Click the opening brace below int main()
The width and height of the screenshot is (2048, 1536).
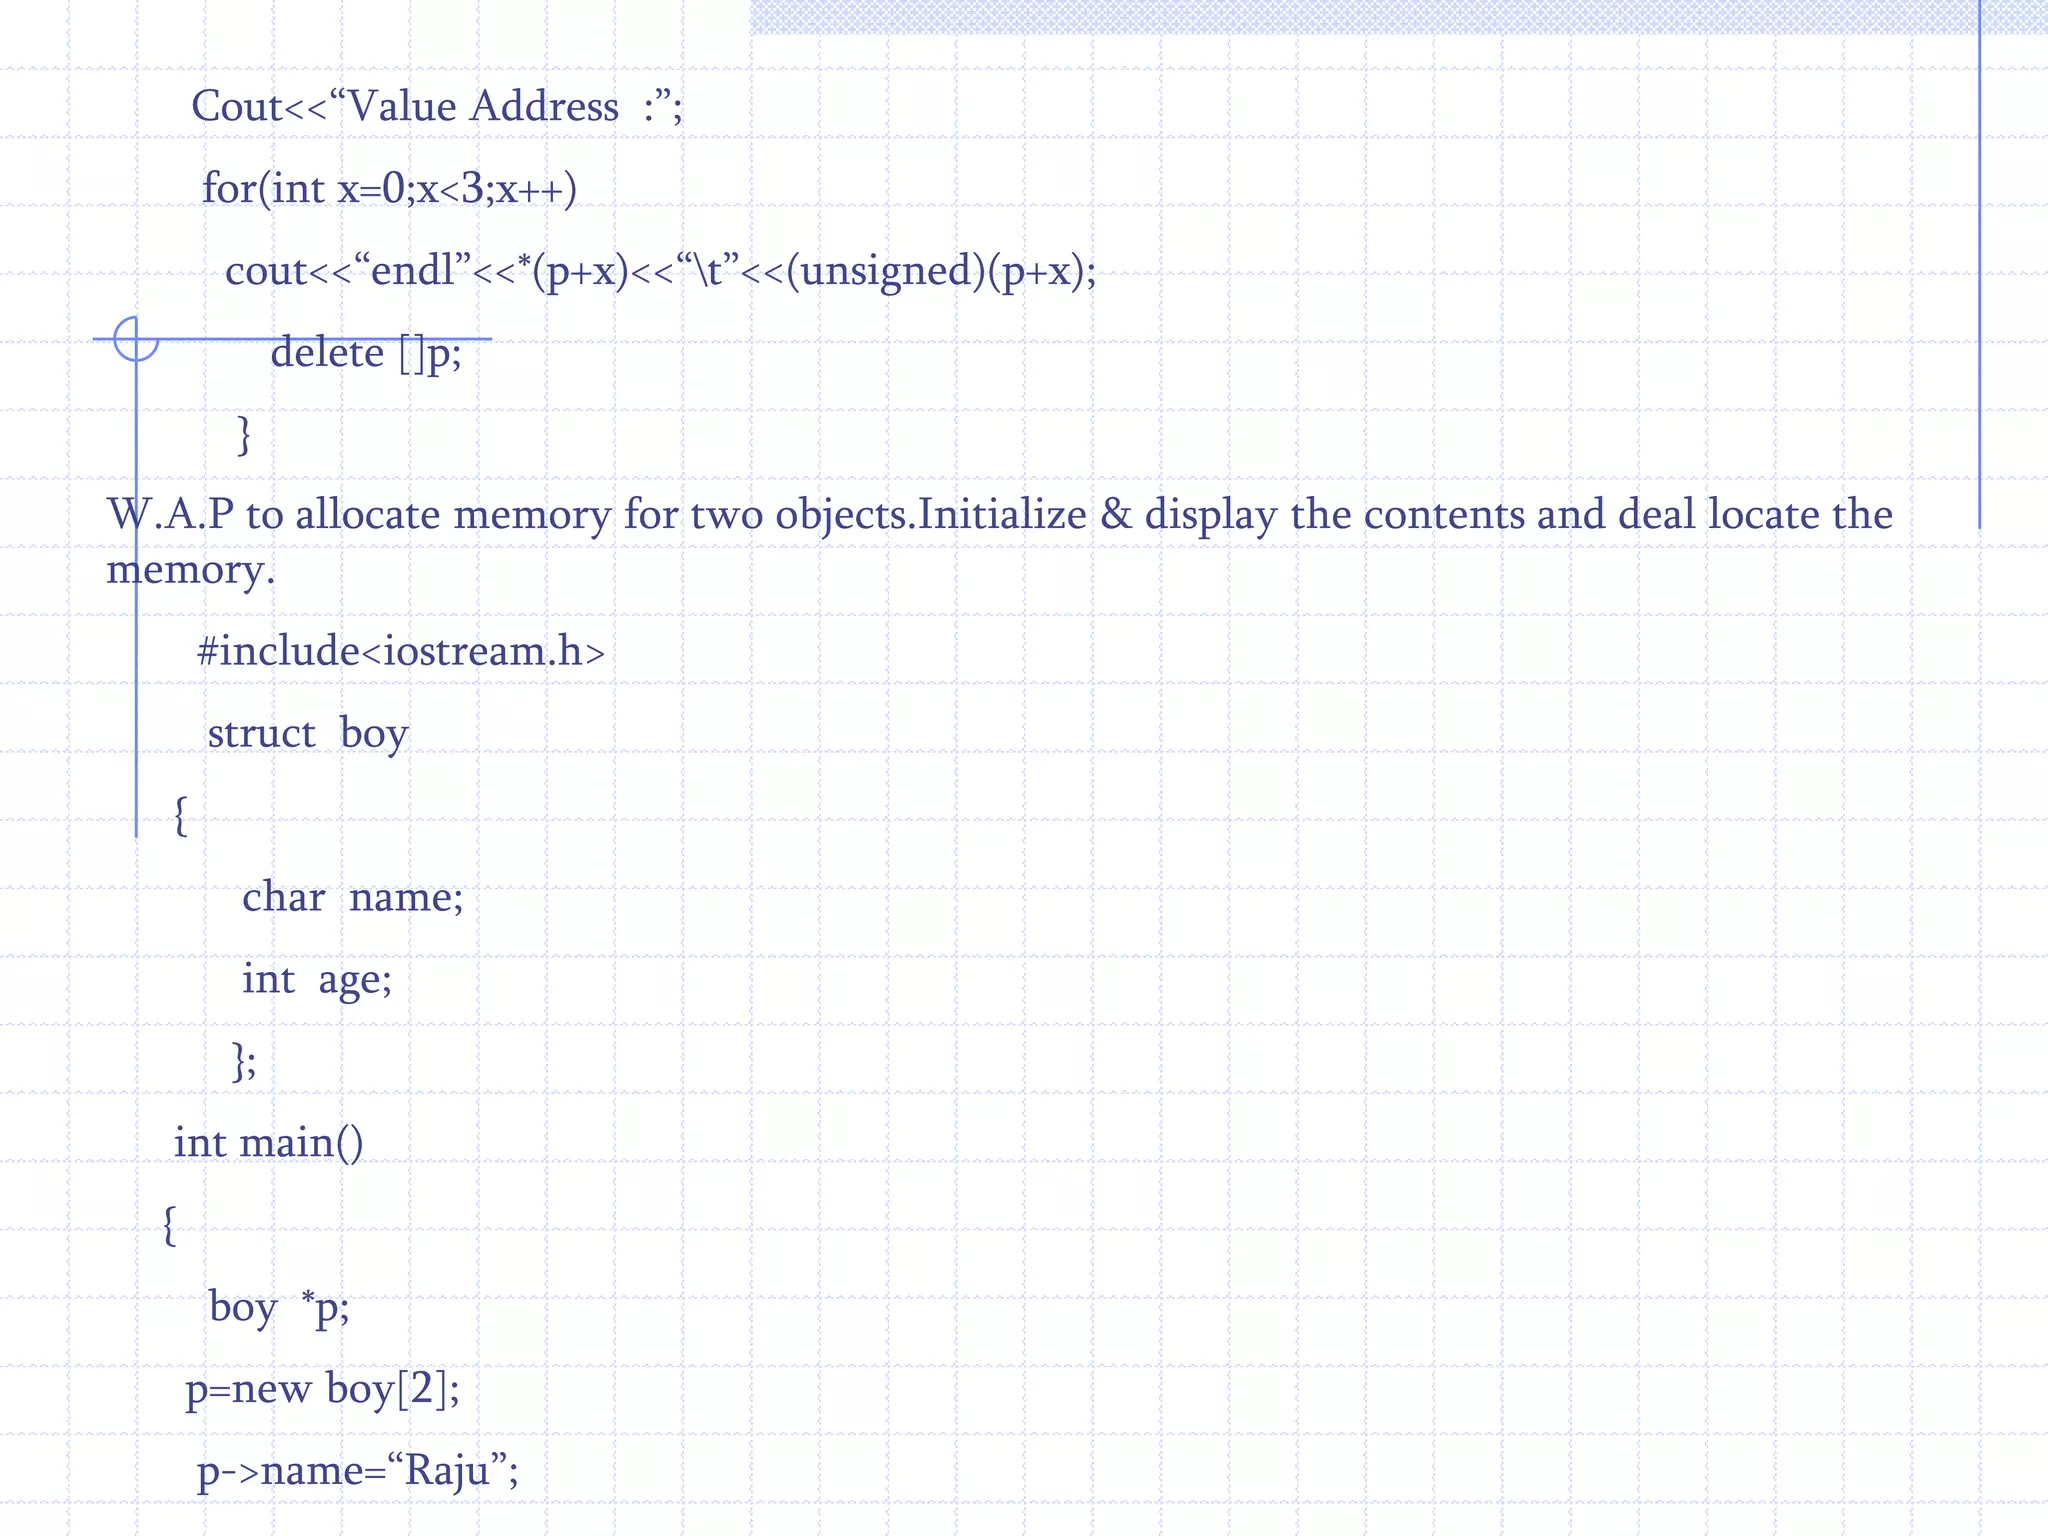[169, 1225]
